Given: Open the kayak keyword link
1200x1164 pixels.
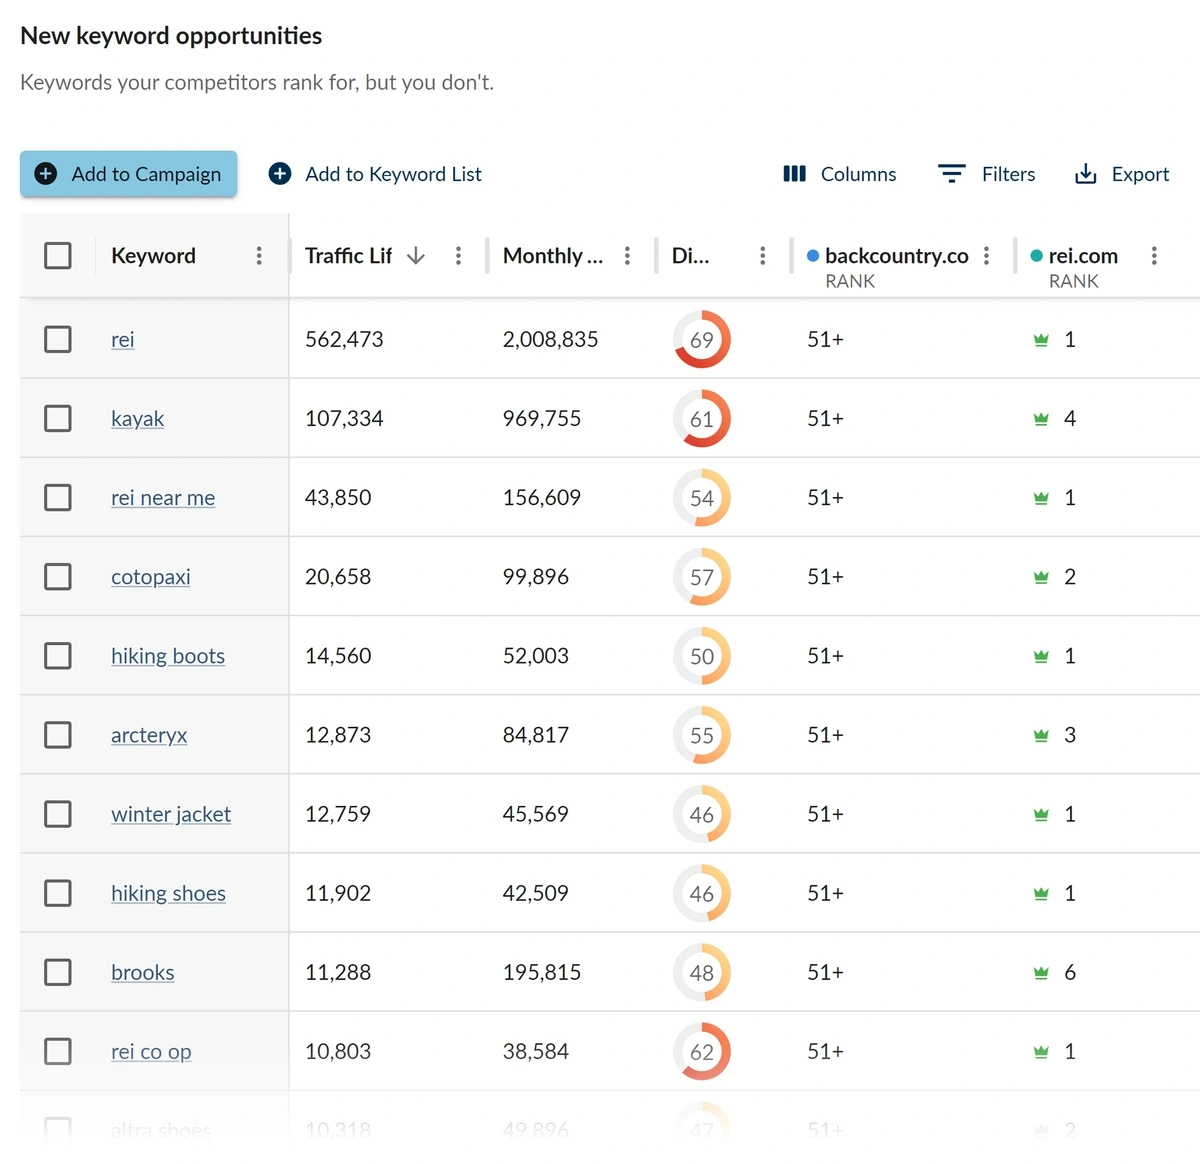Looking at the screenshot, I should click(137, 418).
